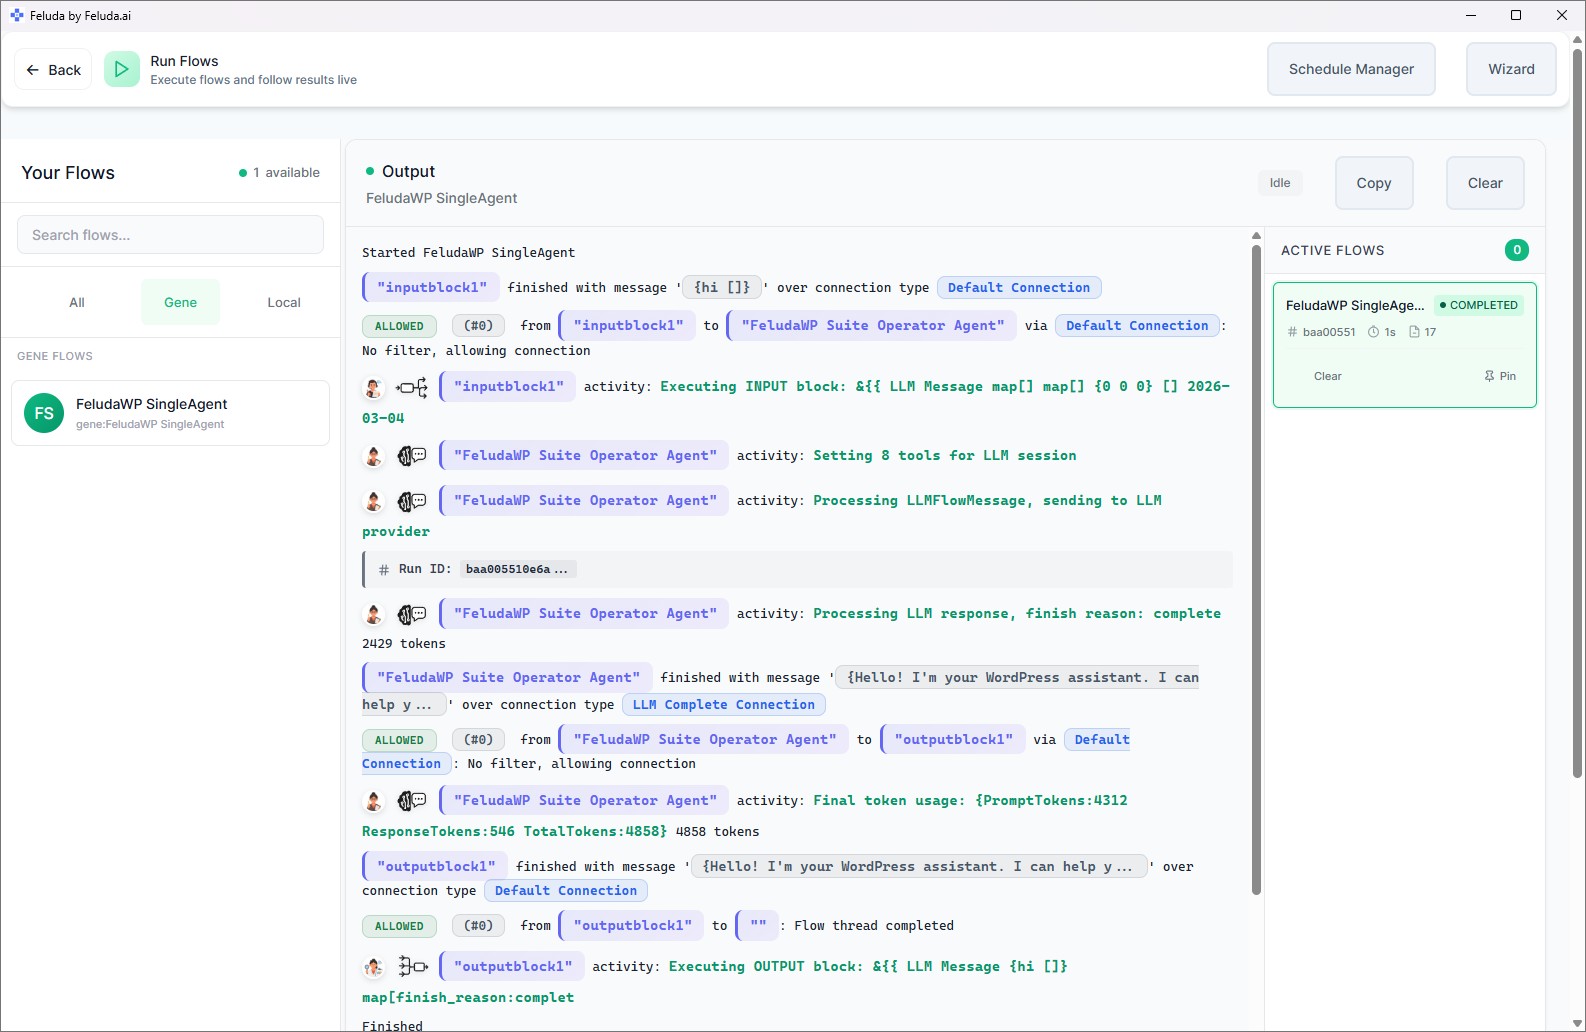Click the ACTIVE FLOWS heading

[1332, 250]
